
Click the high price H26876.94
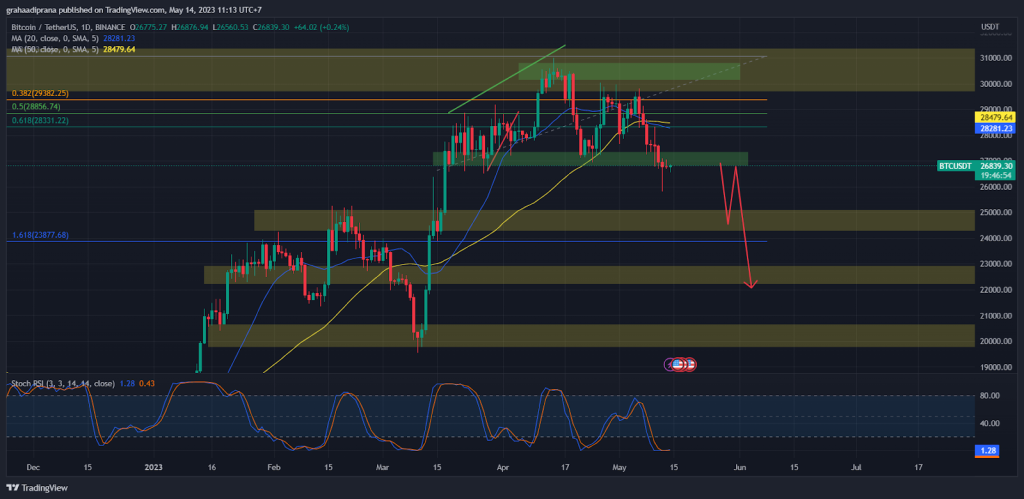coord(190,27)
